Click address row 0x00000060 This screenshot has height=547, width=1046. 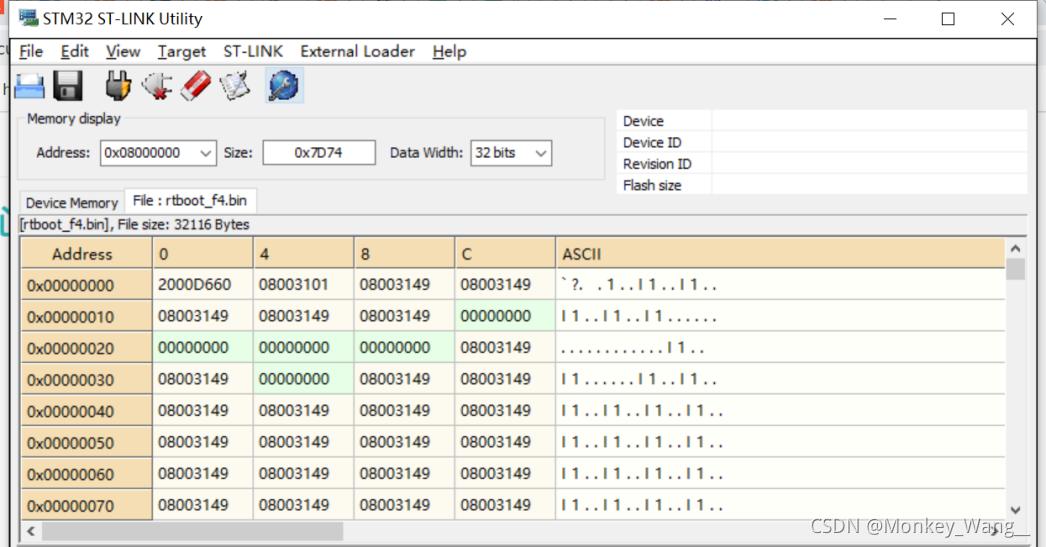click(x=86, y=474)
